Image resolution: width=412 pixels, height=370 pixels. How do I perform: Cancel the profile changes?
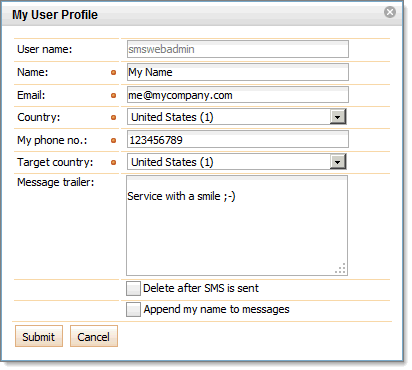(x=94, y=336)
